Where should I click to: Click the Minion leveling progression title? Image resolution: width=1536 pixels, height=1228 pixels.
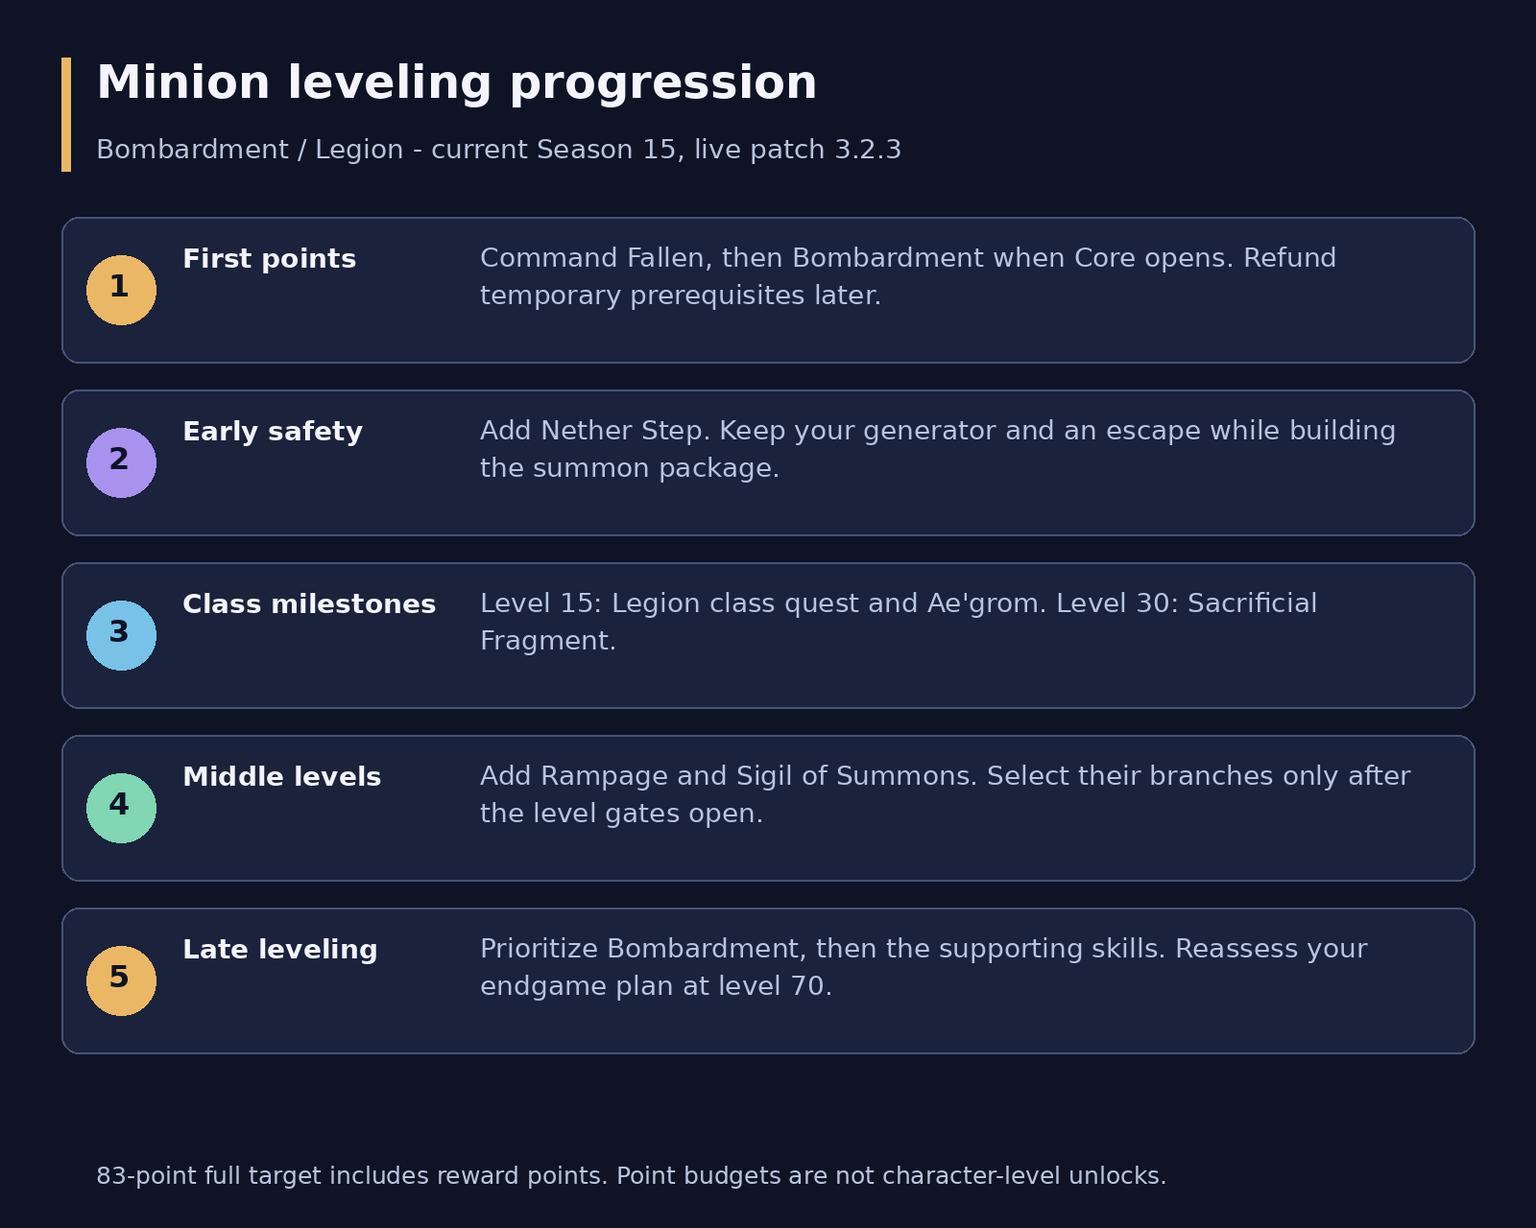point(457,83)
